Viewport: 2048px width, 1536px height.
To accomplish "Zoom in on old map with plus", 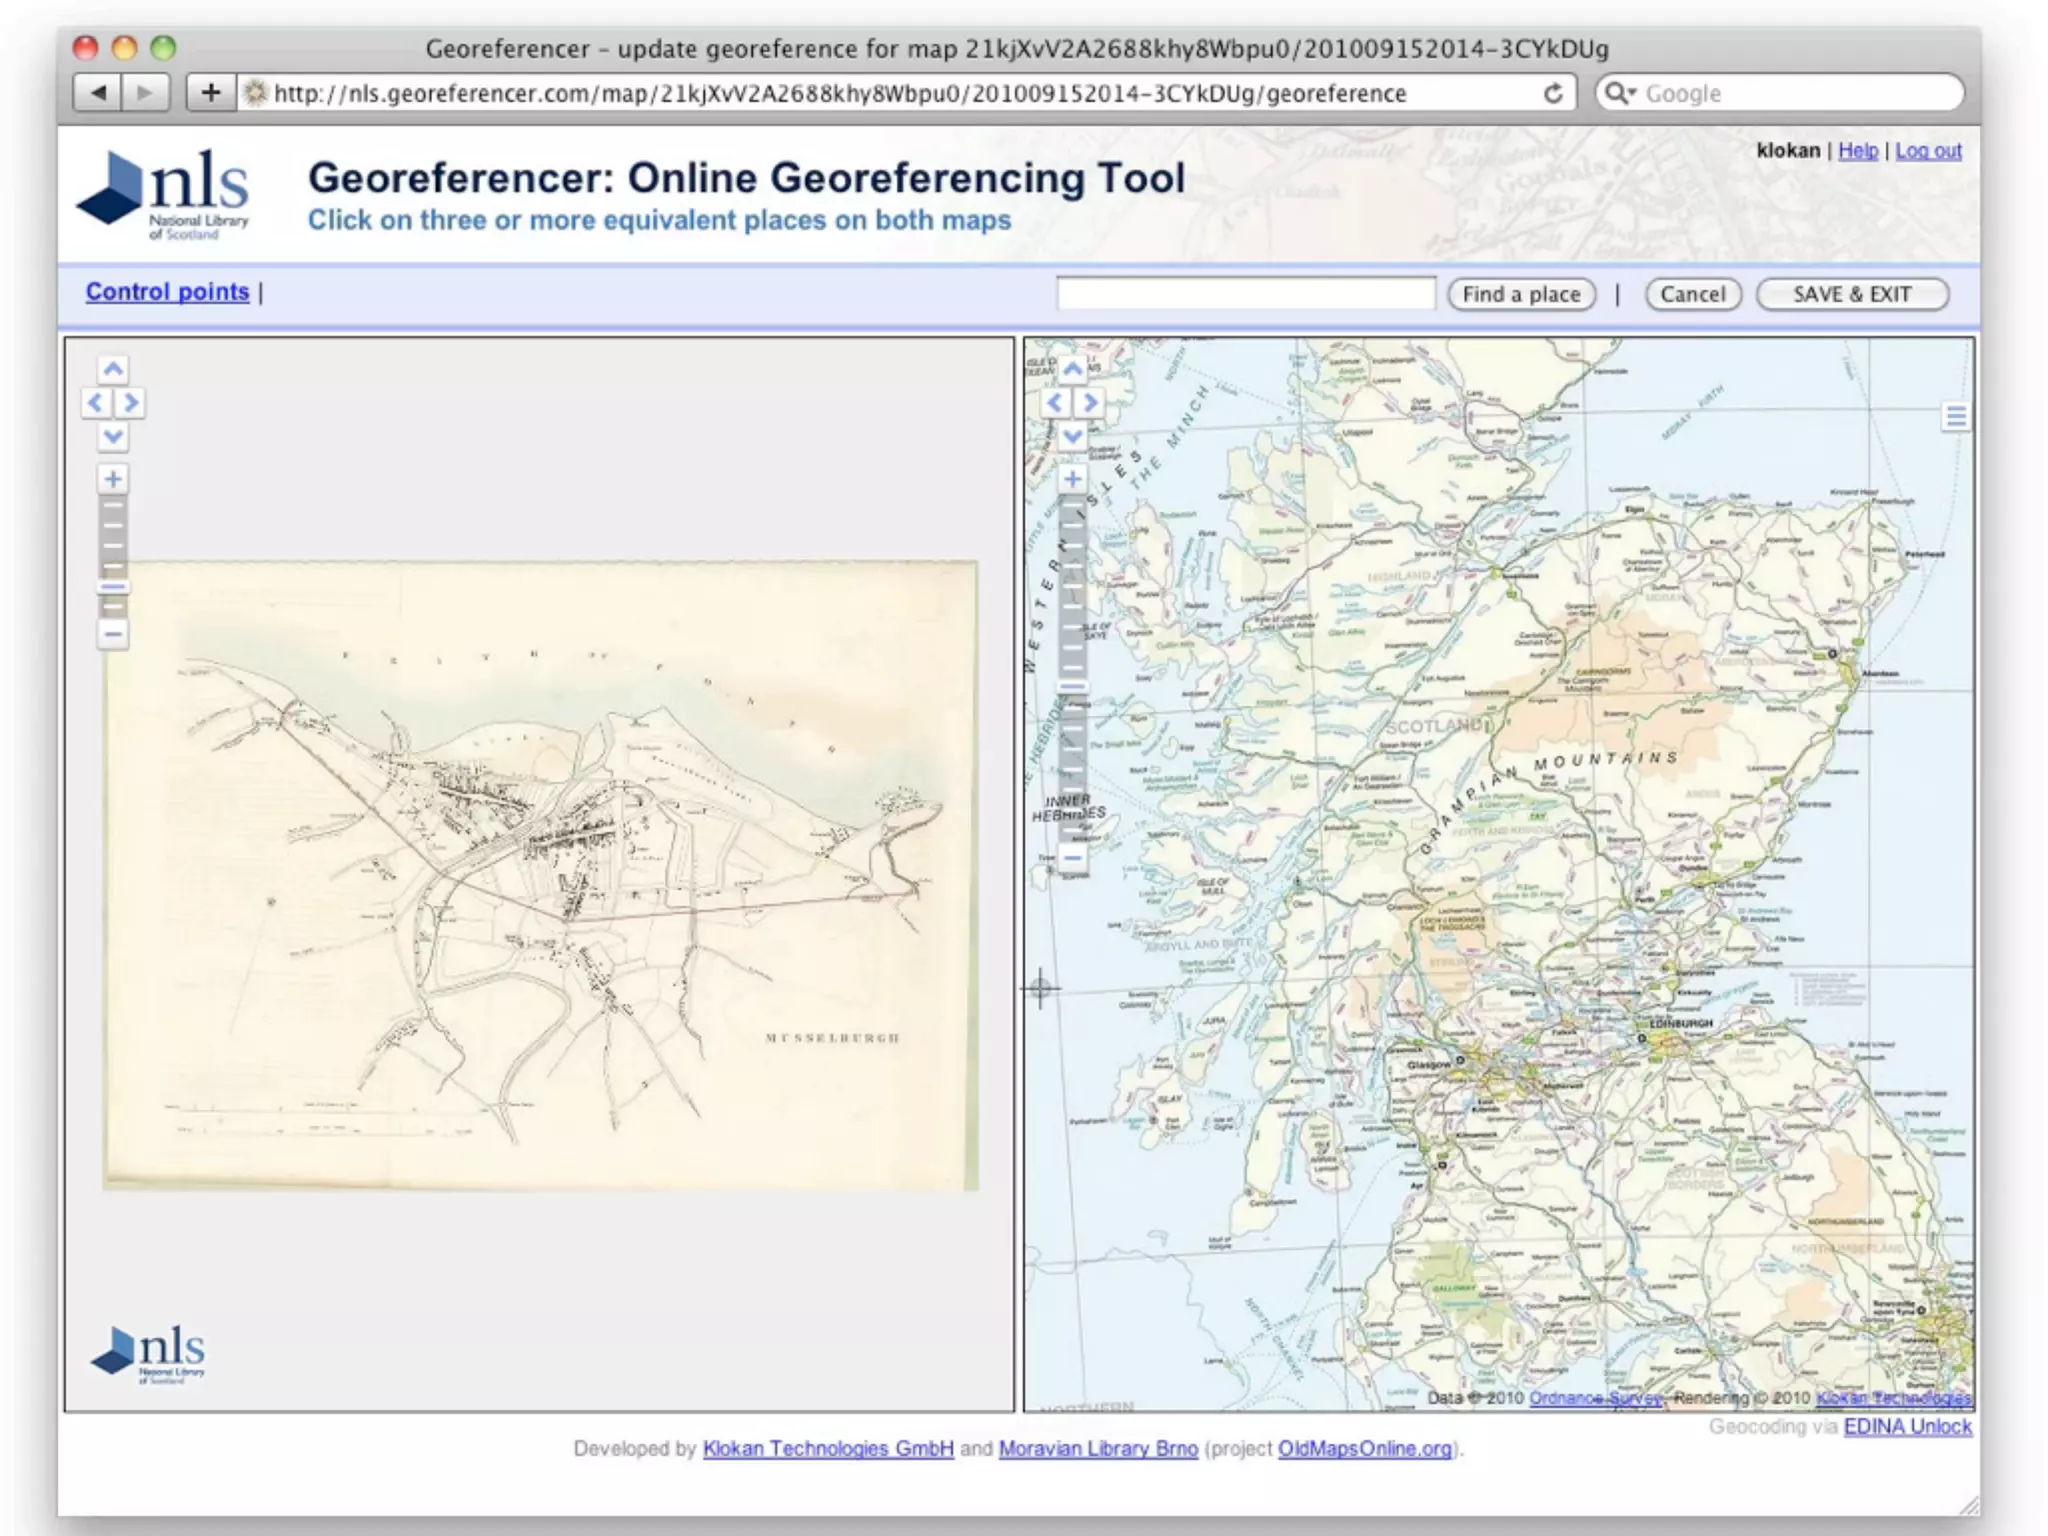I will pos(113,479).
